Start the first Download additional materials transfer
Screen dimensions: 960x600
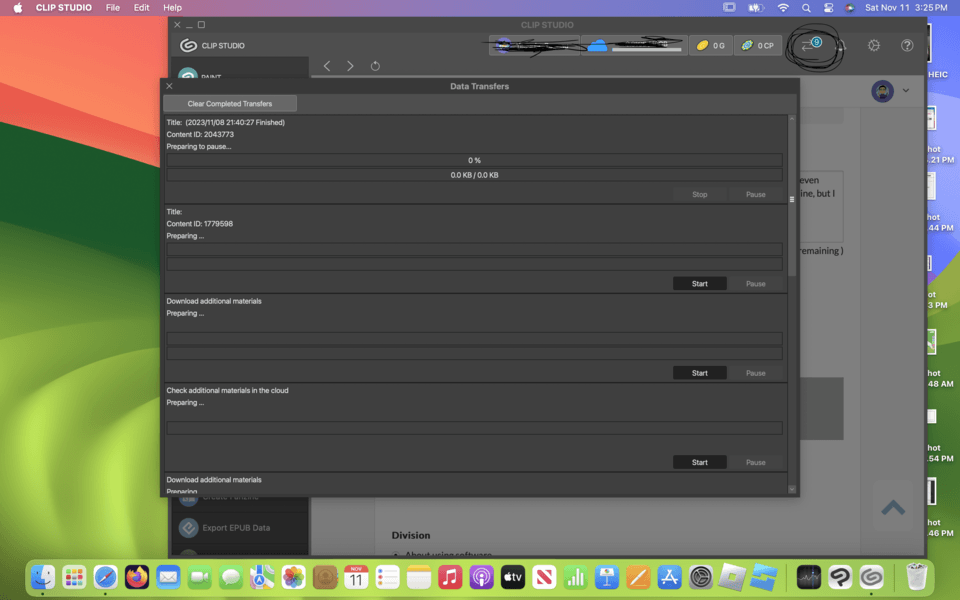(x=699, y=373)
